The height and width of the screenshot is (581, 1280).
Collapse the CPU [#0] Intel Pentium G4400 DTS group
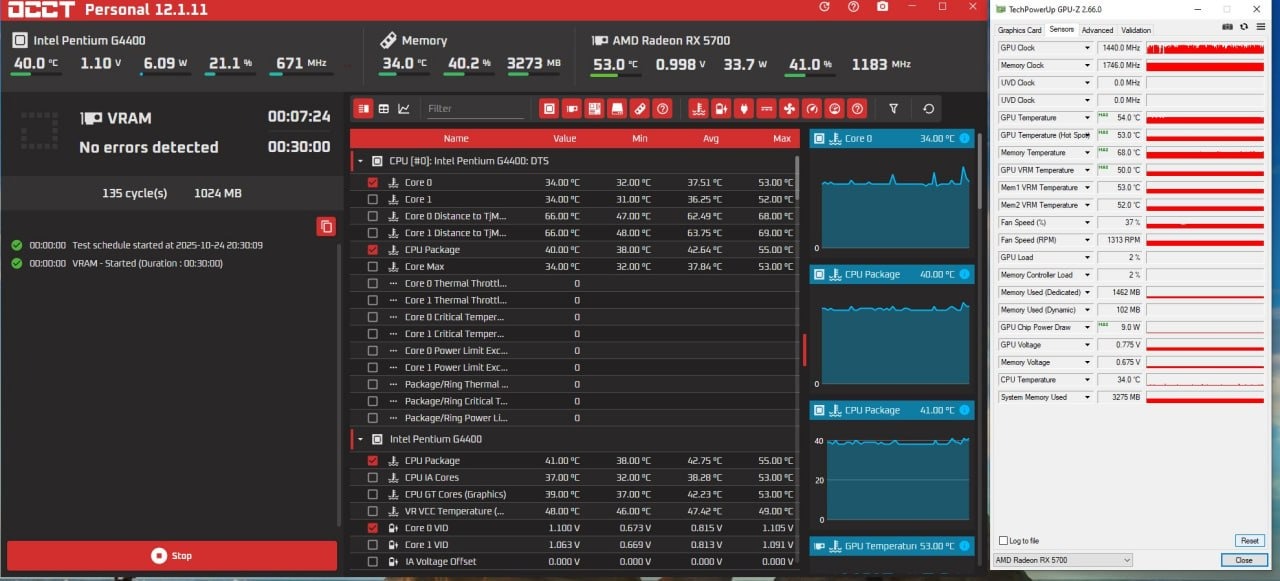[x=360, y=160]
